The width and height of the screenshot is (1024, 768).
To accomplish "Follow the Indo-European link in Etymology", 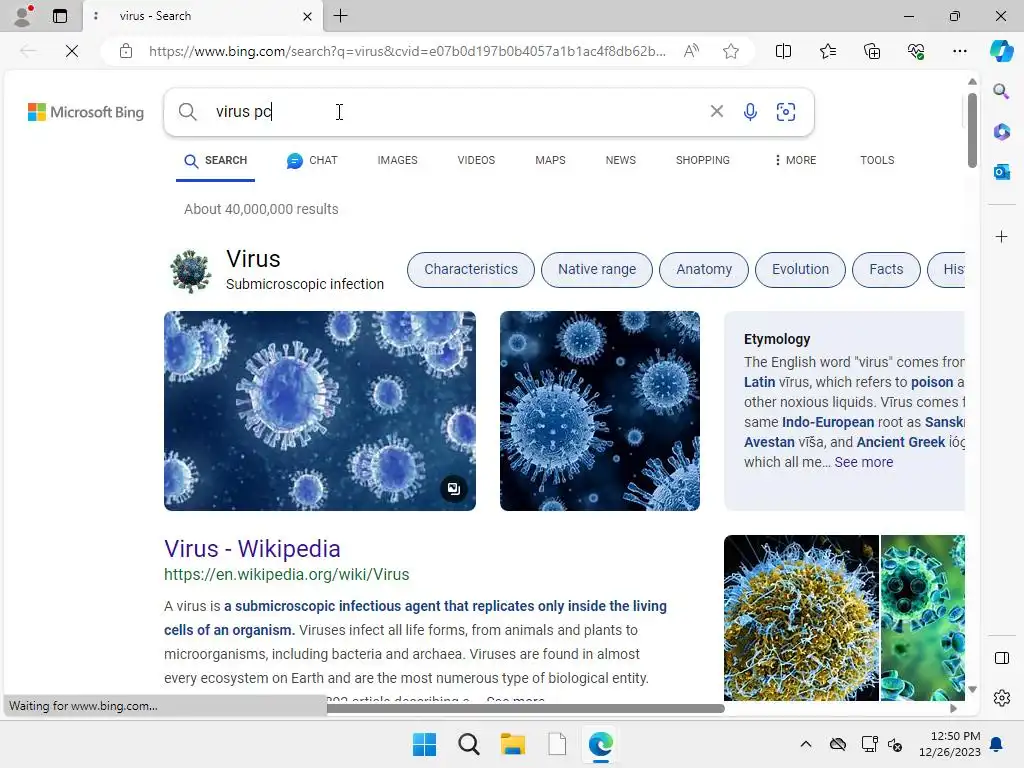I will point(827,423).
